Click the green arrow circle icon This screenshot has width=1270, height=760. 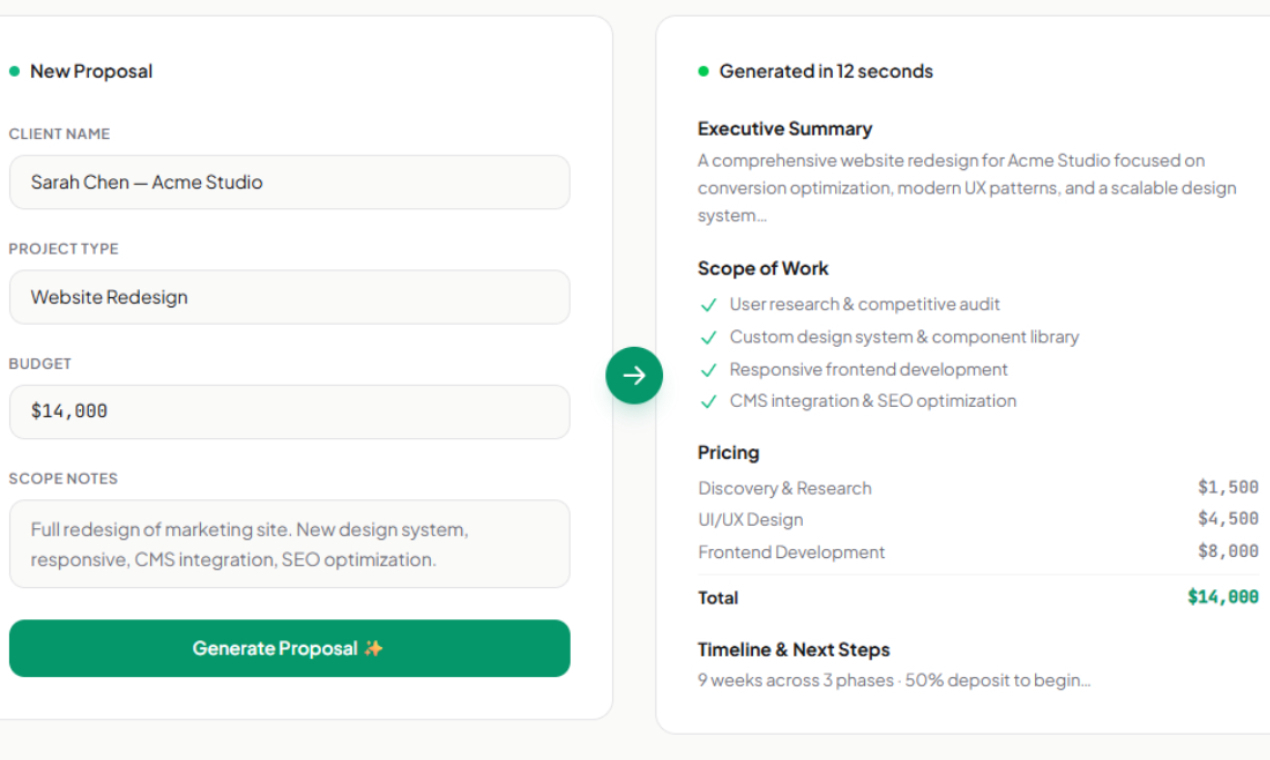coord(634,376)
